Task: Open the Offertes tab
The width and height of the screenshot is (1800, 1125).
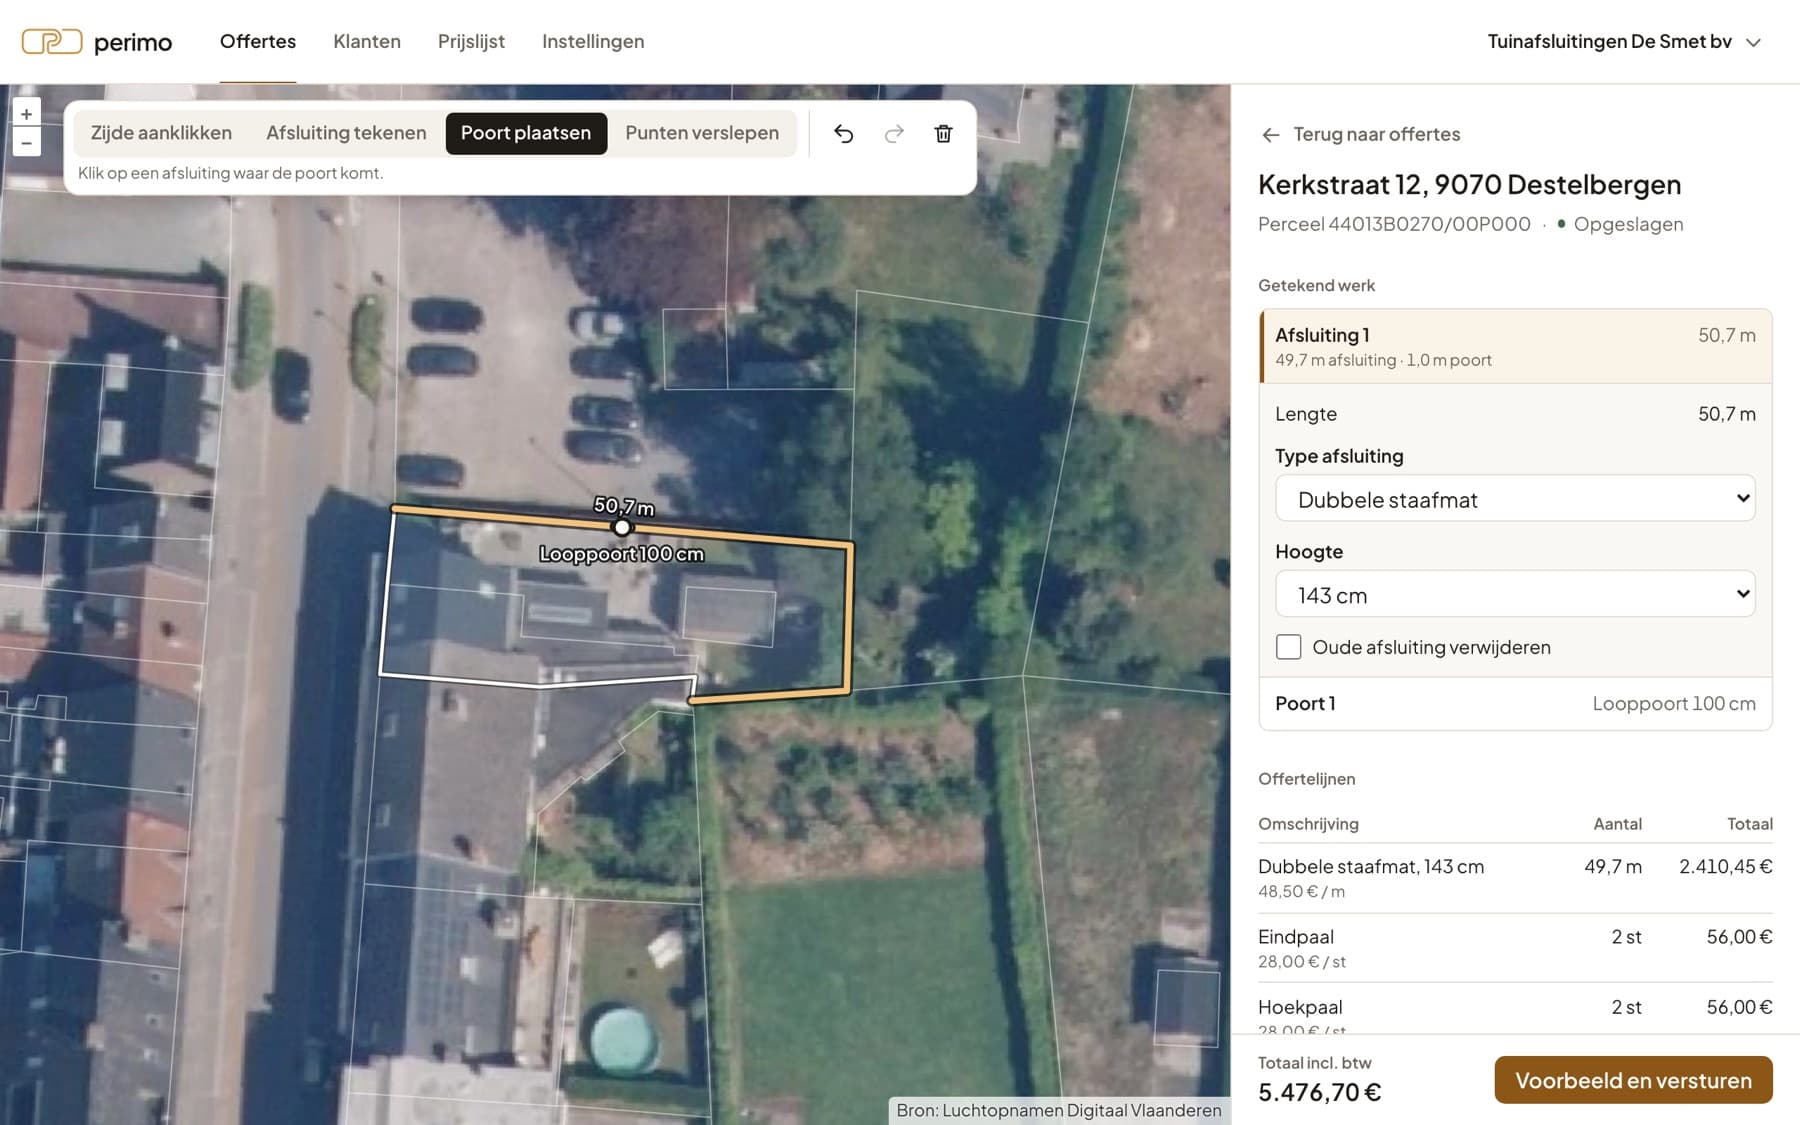Action: 258,42
